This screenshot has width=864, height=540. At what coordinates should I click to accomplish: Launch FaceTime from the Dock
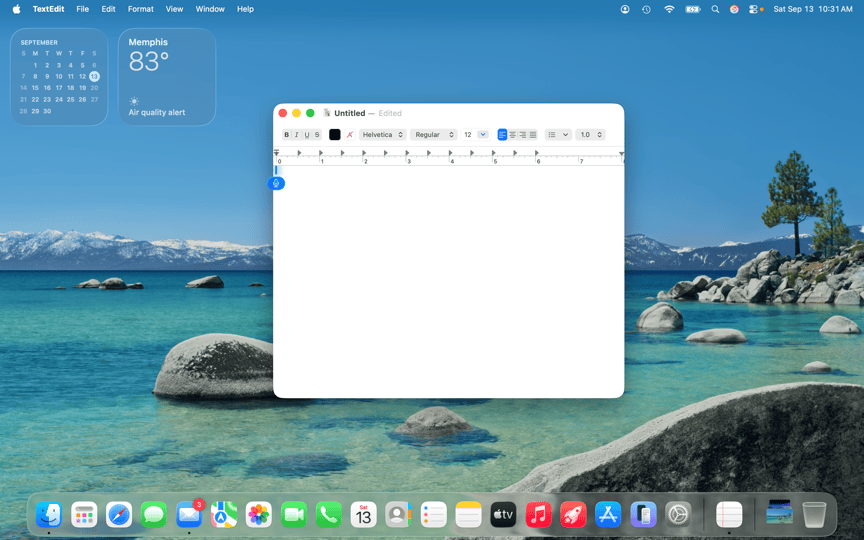click(294, 515)
